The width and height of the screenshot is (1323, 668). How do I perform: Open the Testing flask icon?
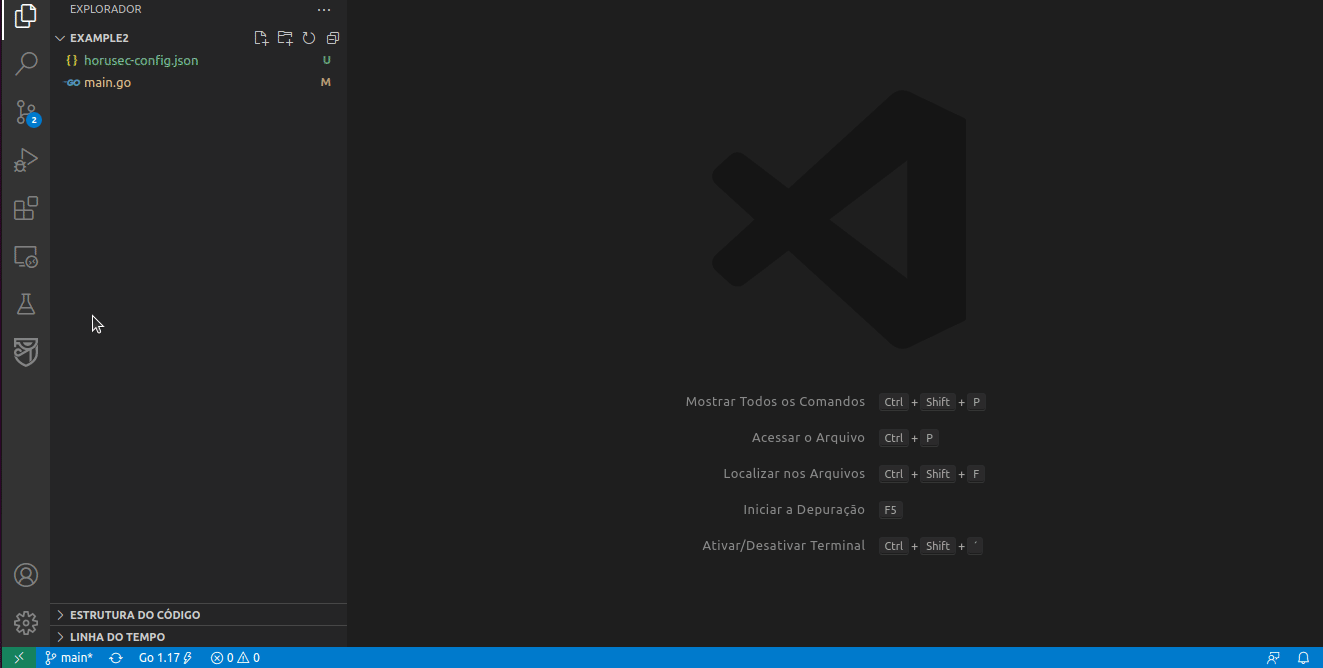[26, 304]
